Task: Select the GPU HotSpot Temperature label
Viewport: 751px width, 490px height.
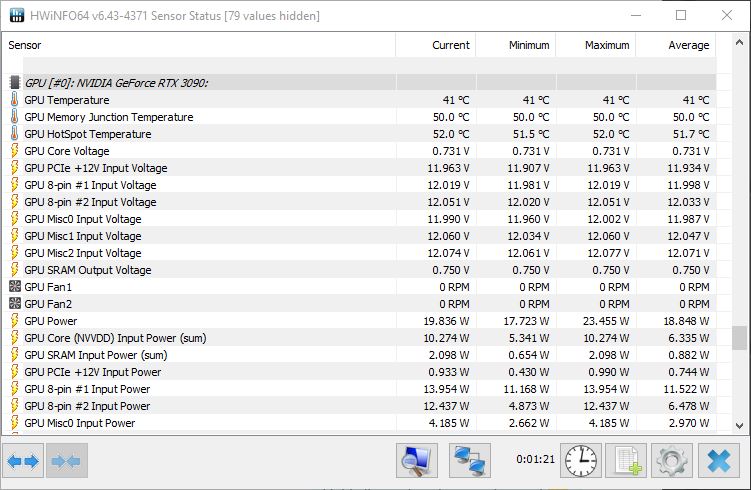Action: pyautogui.click(x=88, y=134)
